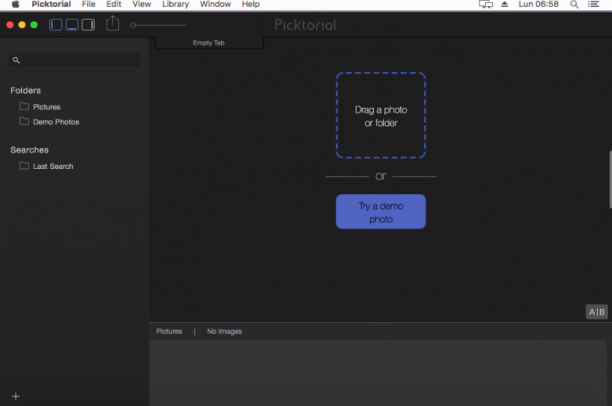Switch to the Empty Tab
This screenshot has height=406, width=612.
point(209,43)
